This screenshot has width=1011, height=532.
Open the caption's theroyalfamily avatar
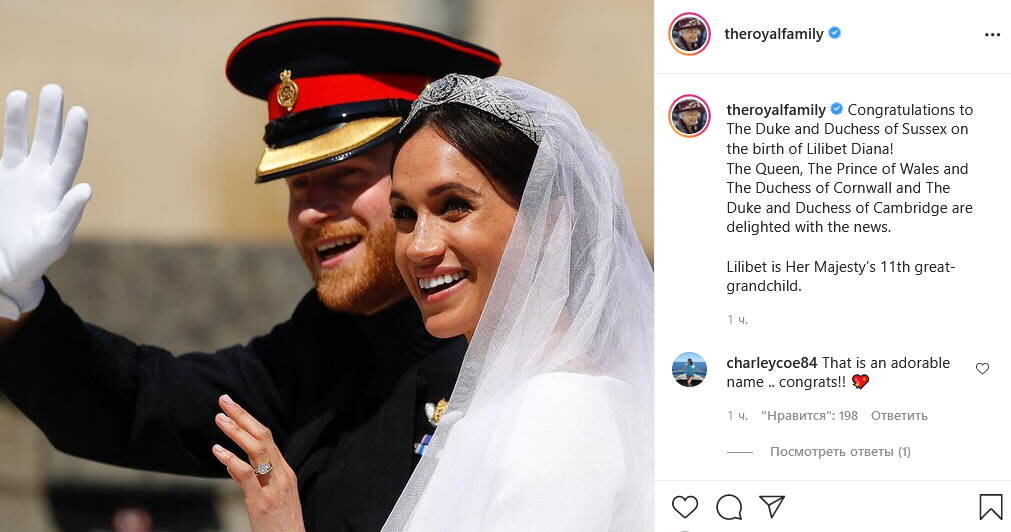[689, 116]
